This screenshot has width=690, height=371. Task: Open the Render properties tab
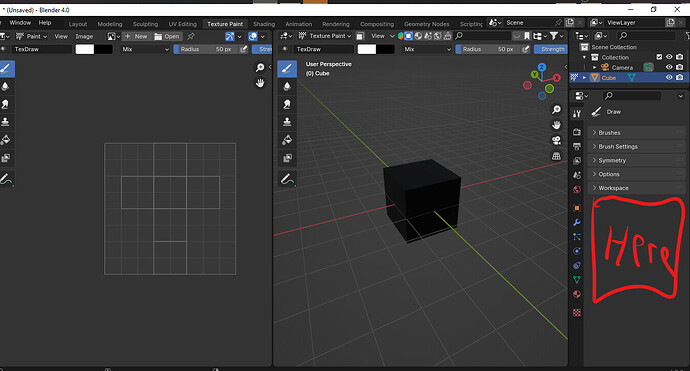(577, 132)
